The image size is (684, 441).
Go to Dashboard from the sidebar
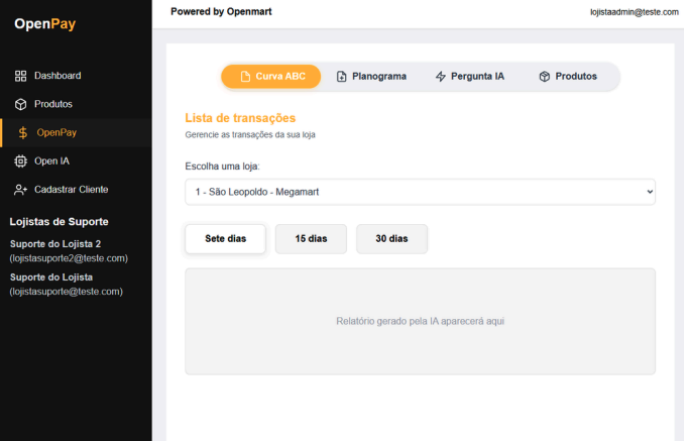(57, 76)
